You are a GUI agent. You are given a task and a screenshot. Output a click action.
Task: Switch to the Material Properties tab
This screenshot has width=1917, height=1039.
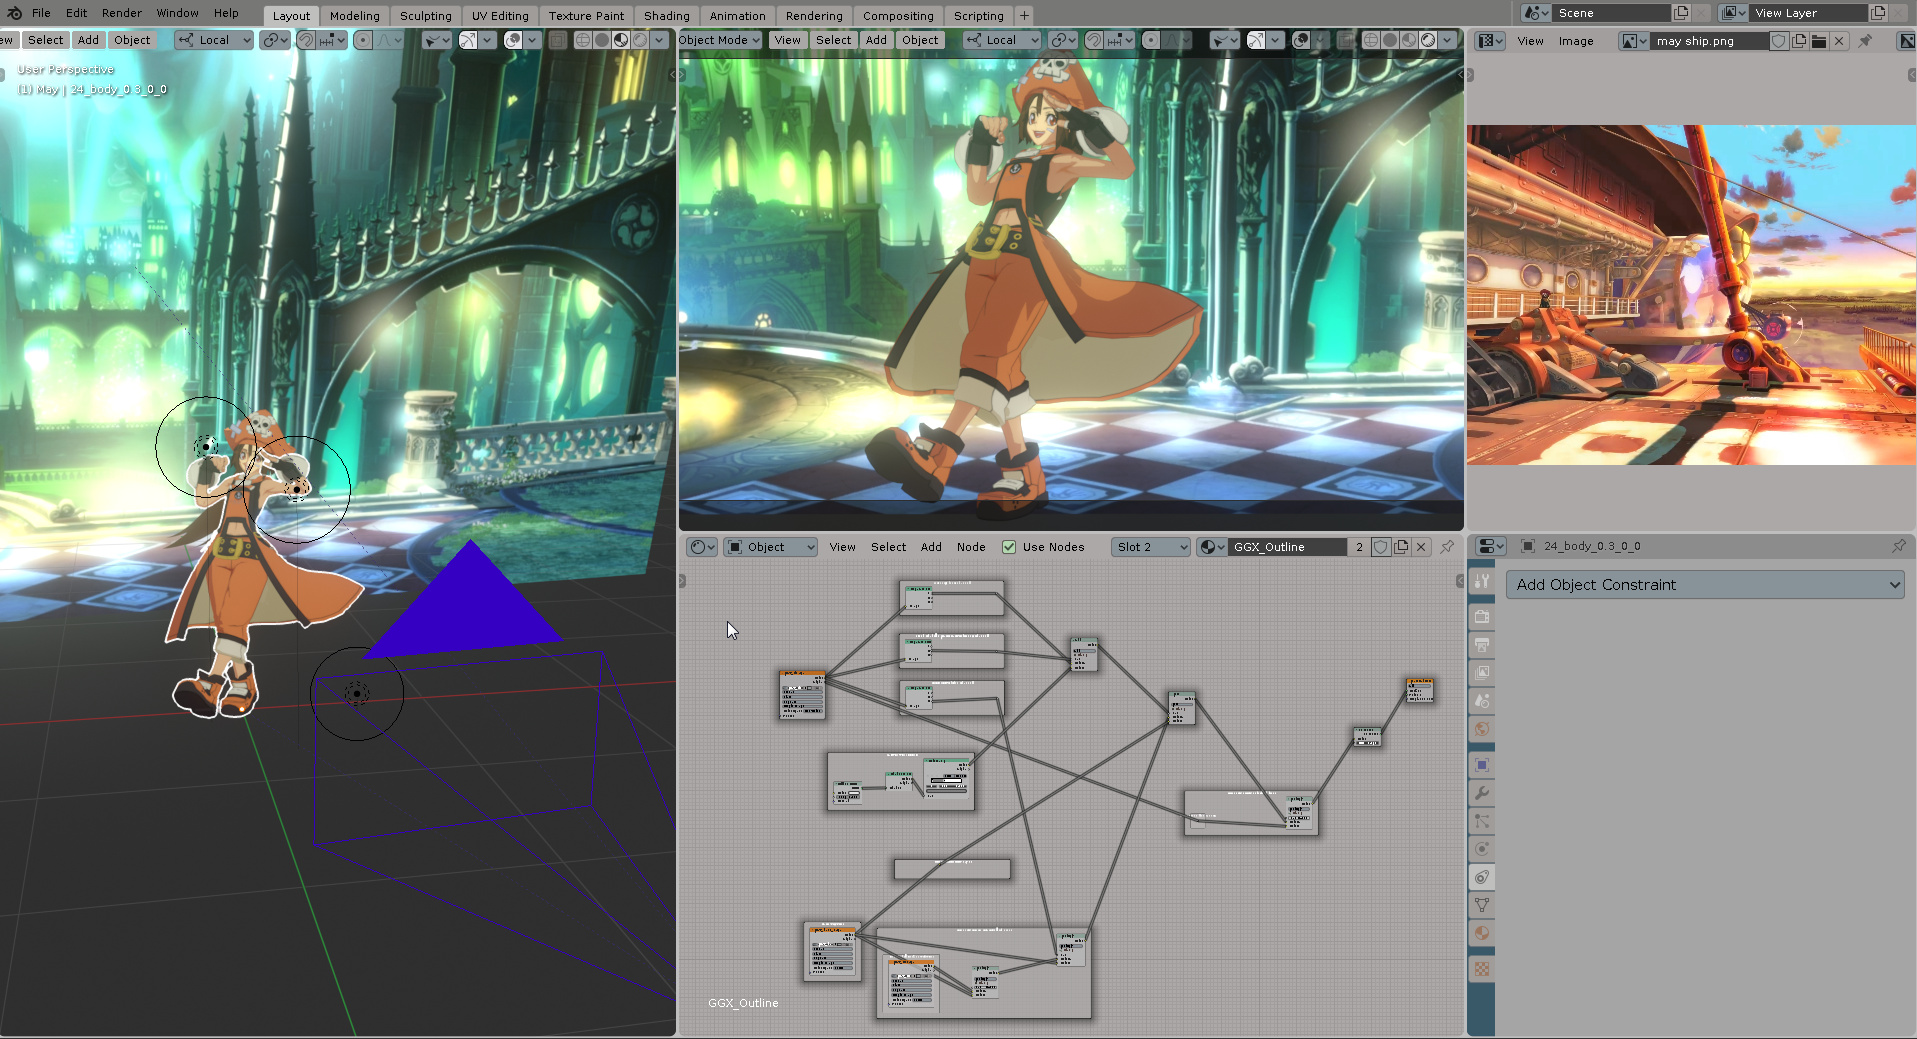coord(1482,932)
